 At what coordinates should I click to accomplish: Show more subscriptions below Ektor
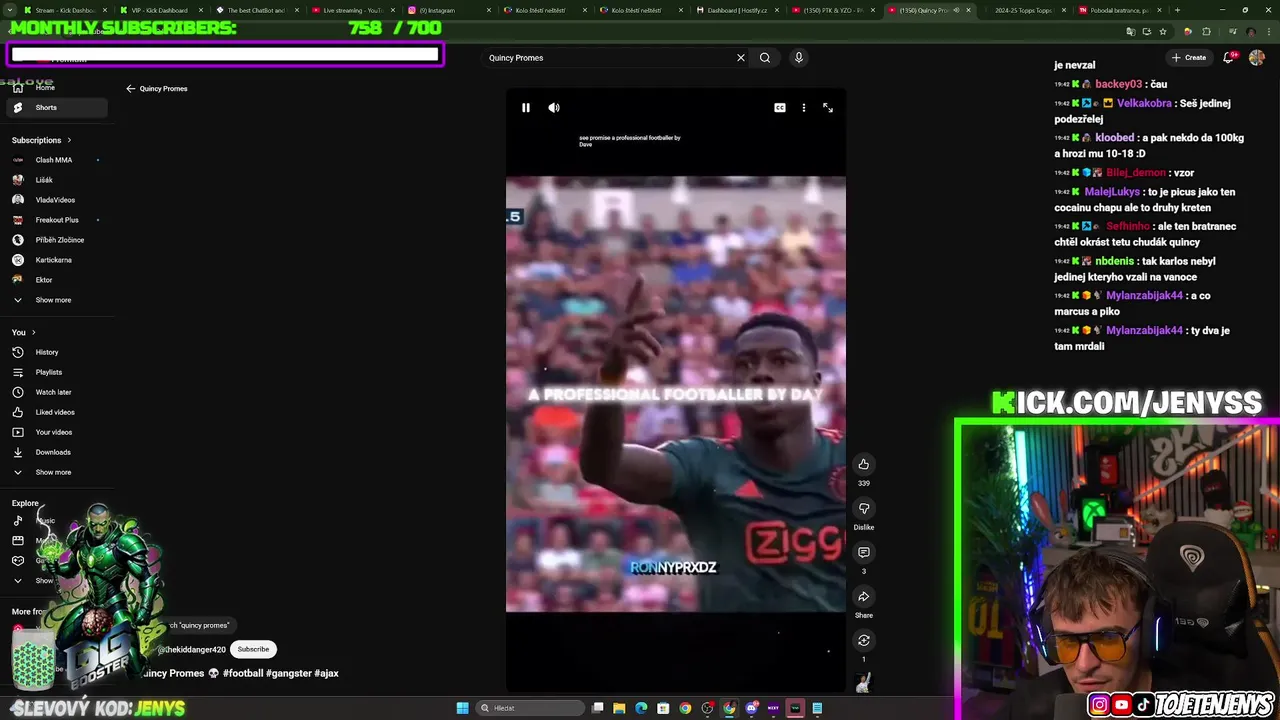(x=55, y=300)
